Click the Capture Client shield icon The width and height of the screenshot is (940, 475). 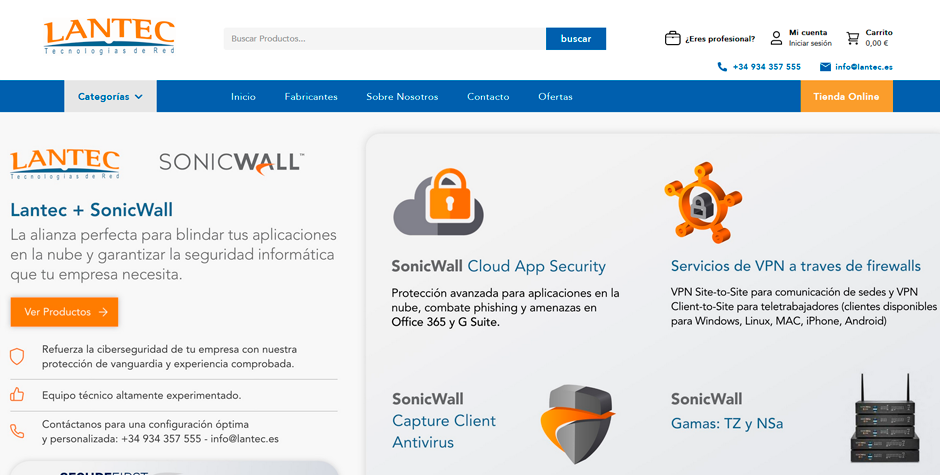577,423
